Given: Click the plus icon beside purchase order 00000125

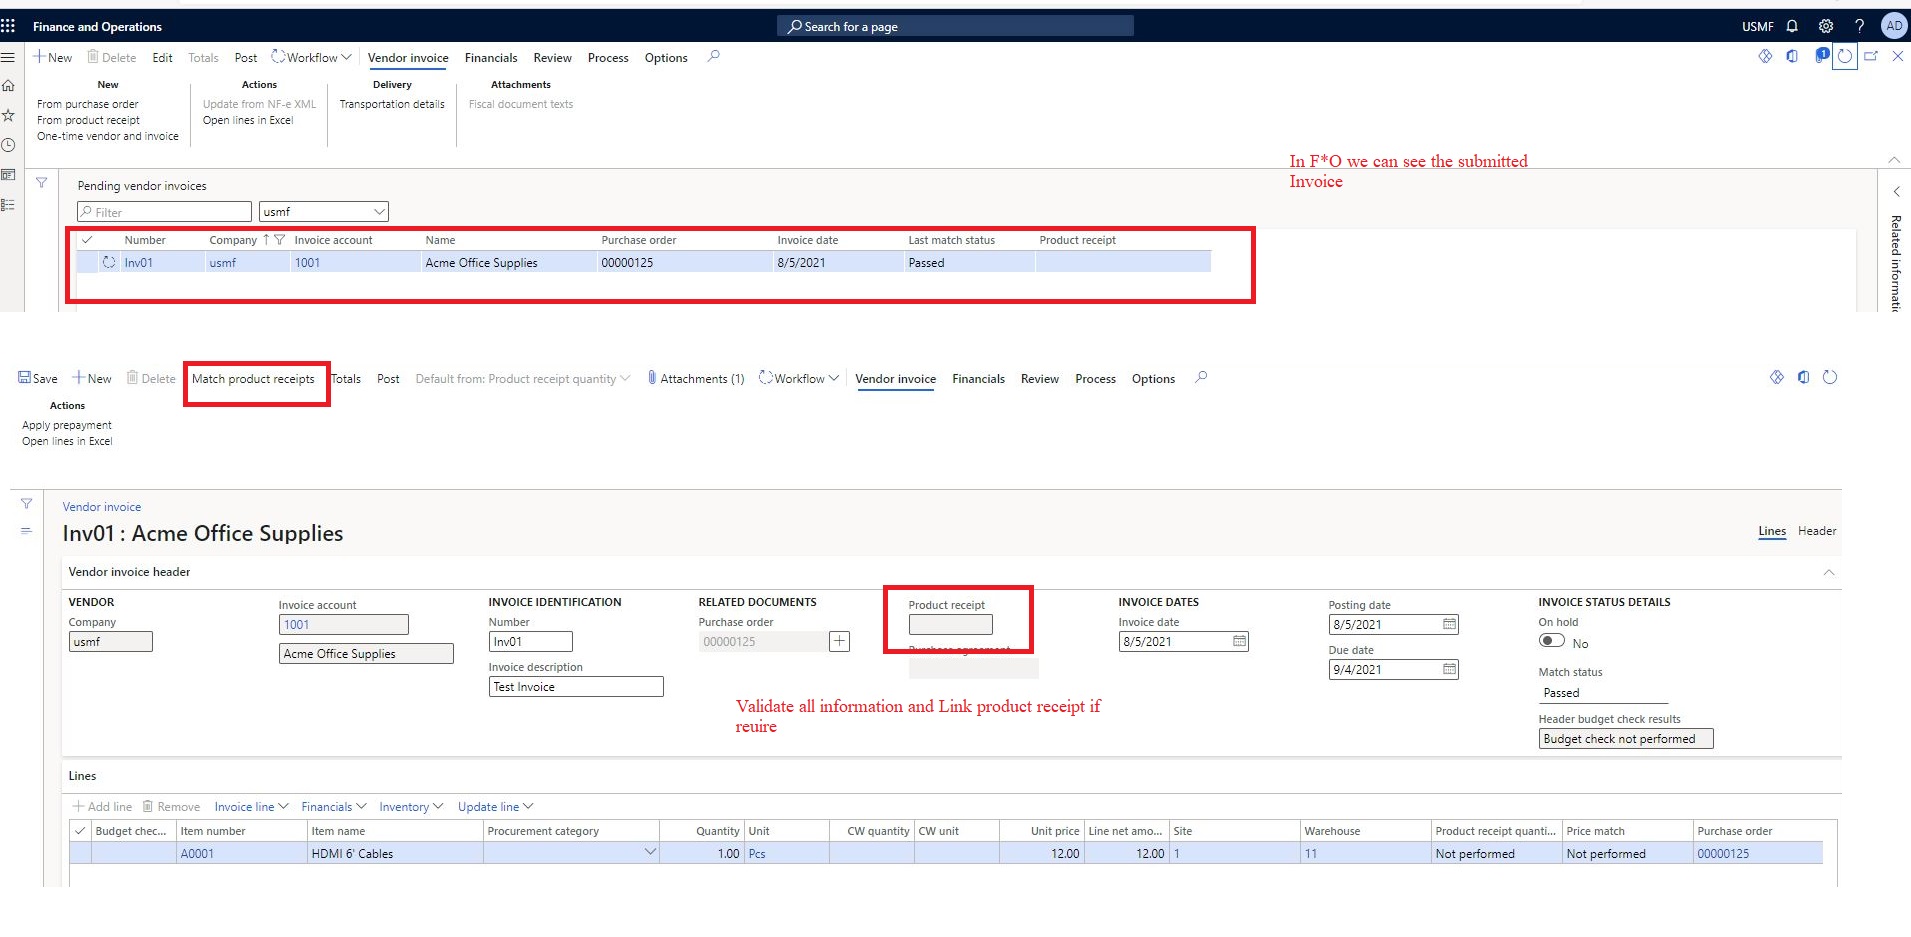Looking at the screenshot, I should [840, 641].
